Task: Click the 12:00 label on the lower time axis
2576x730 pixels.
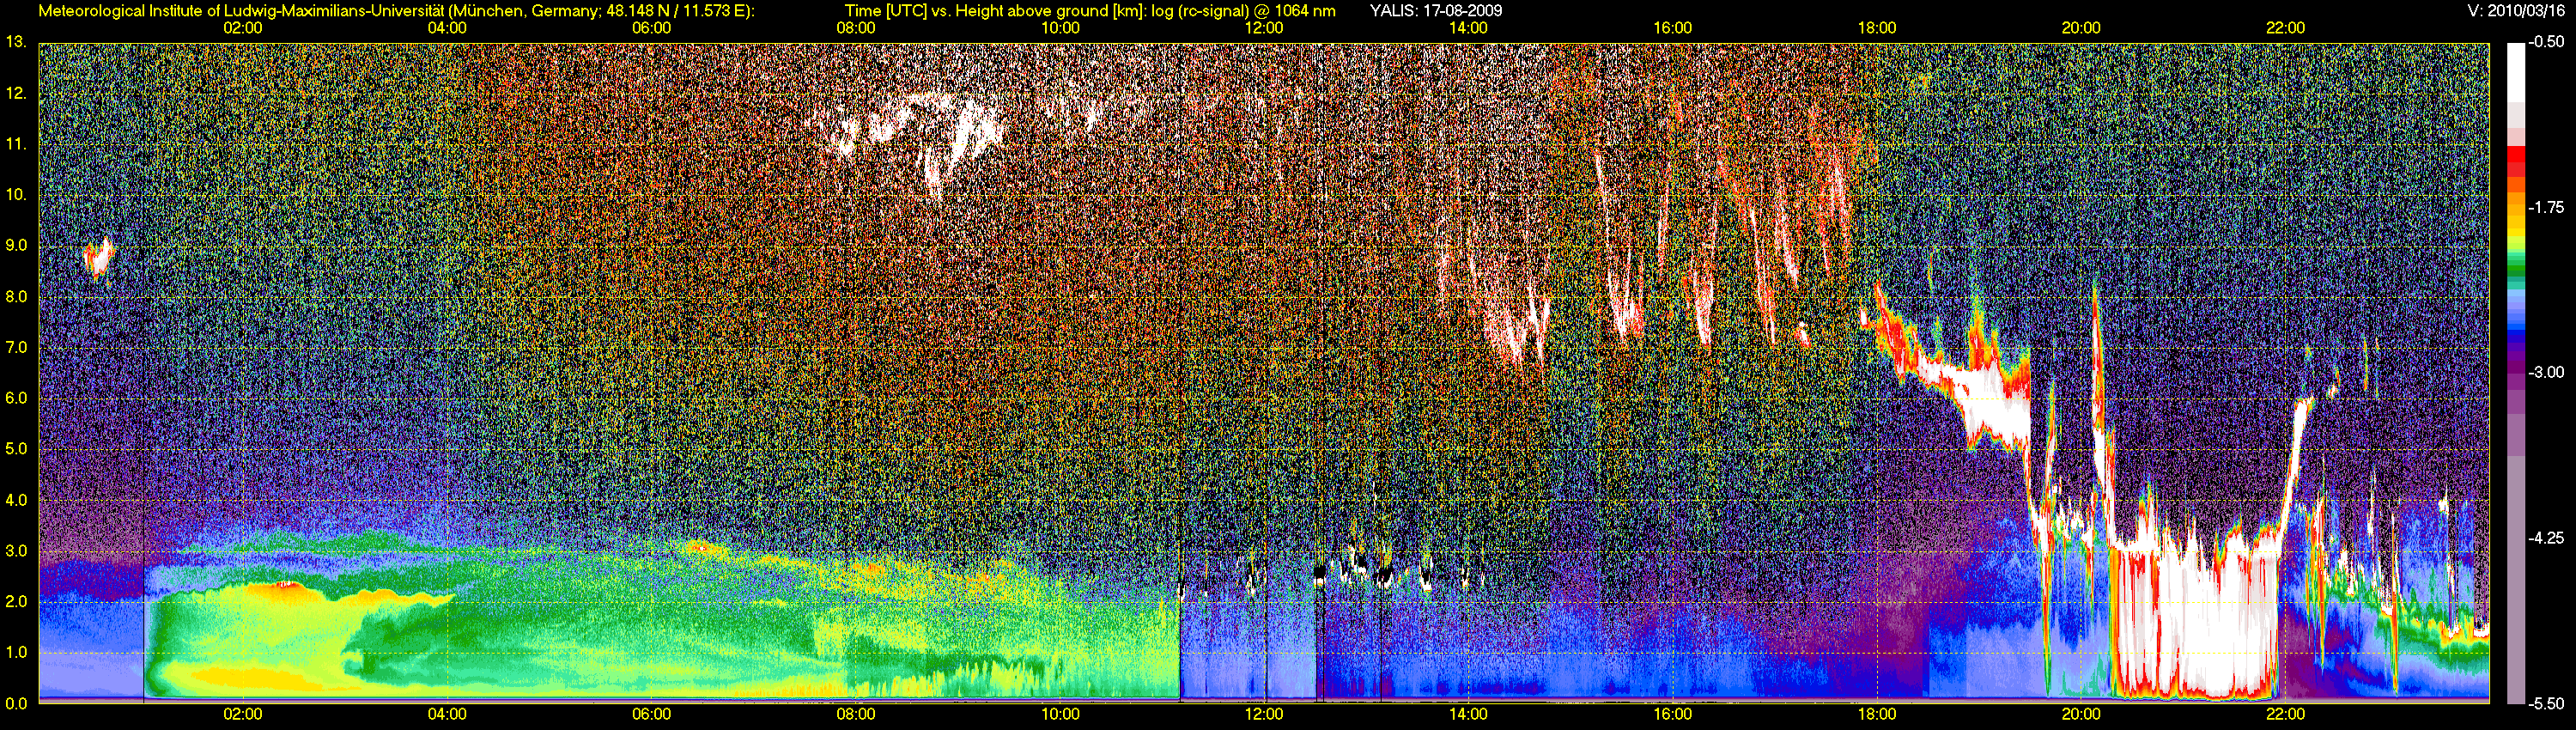Action: pos(1264,714)
